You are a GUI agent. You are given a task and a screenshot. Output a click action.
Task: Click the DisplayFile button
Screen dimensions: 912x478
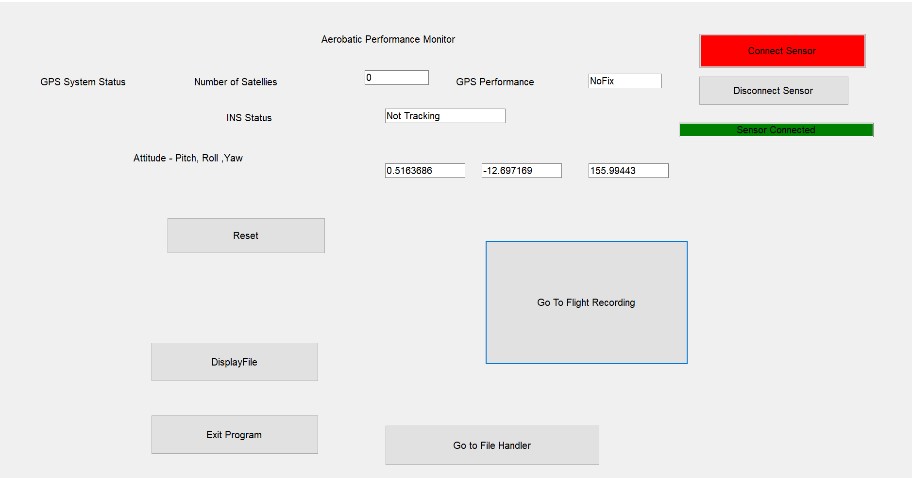[234, 362]
